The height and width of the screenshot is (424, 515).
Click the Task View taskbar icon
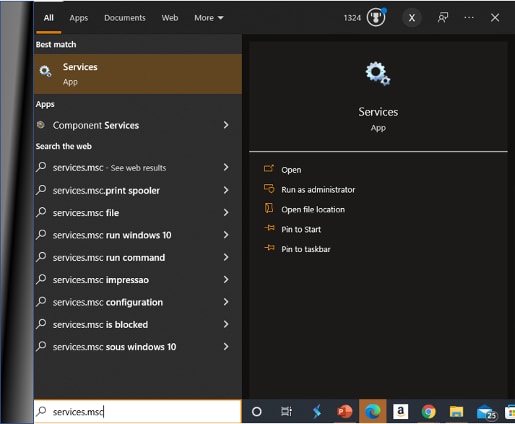tap(286, 411)
